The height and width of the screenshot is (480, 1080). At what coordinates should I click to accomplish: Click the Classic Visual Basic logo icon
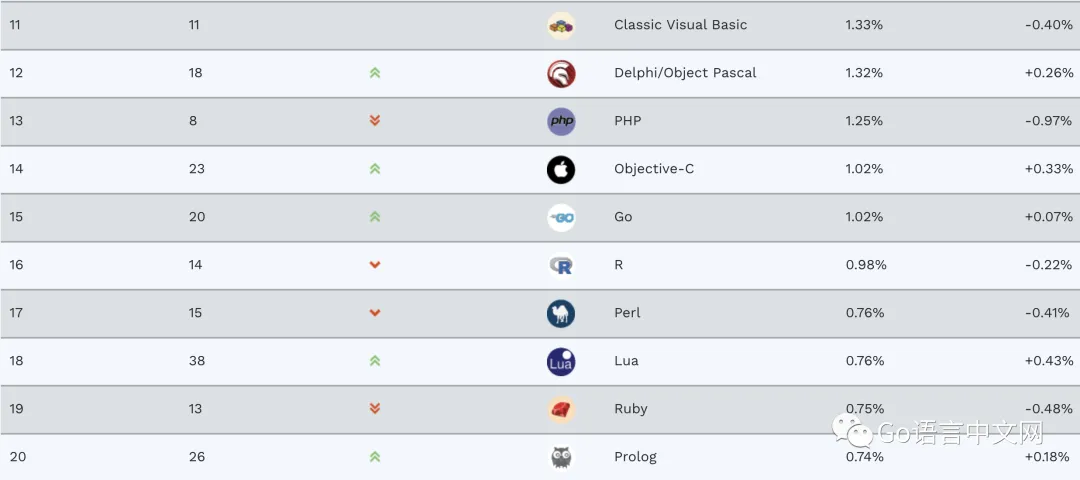point(561,25)
